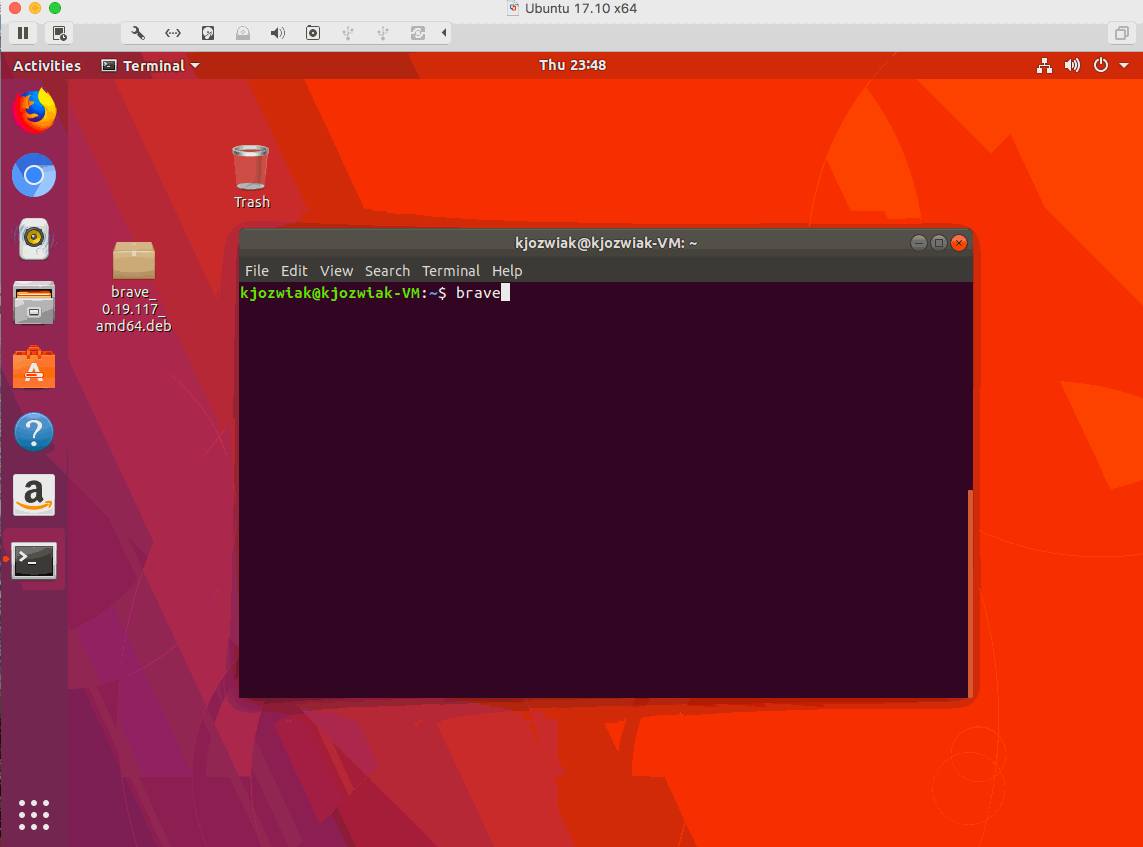Click the clock showing Thu 23:48
This screenshot has height=847, width=1143.
pos(572,65)
